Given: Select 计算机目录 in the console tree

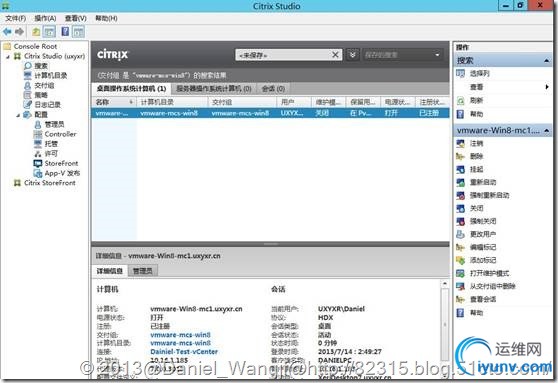Looking at the screenshot, I should 51,75.
